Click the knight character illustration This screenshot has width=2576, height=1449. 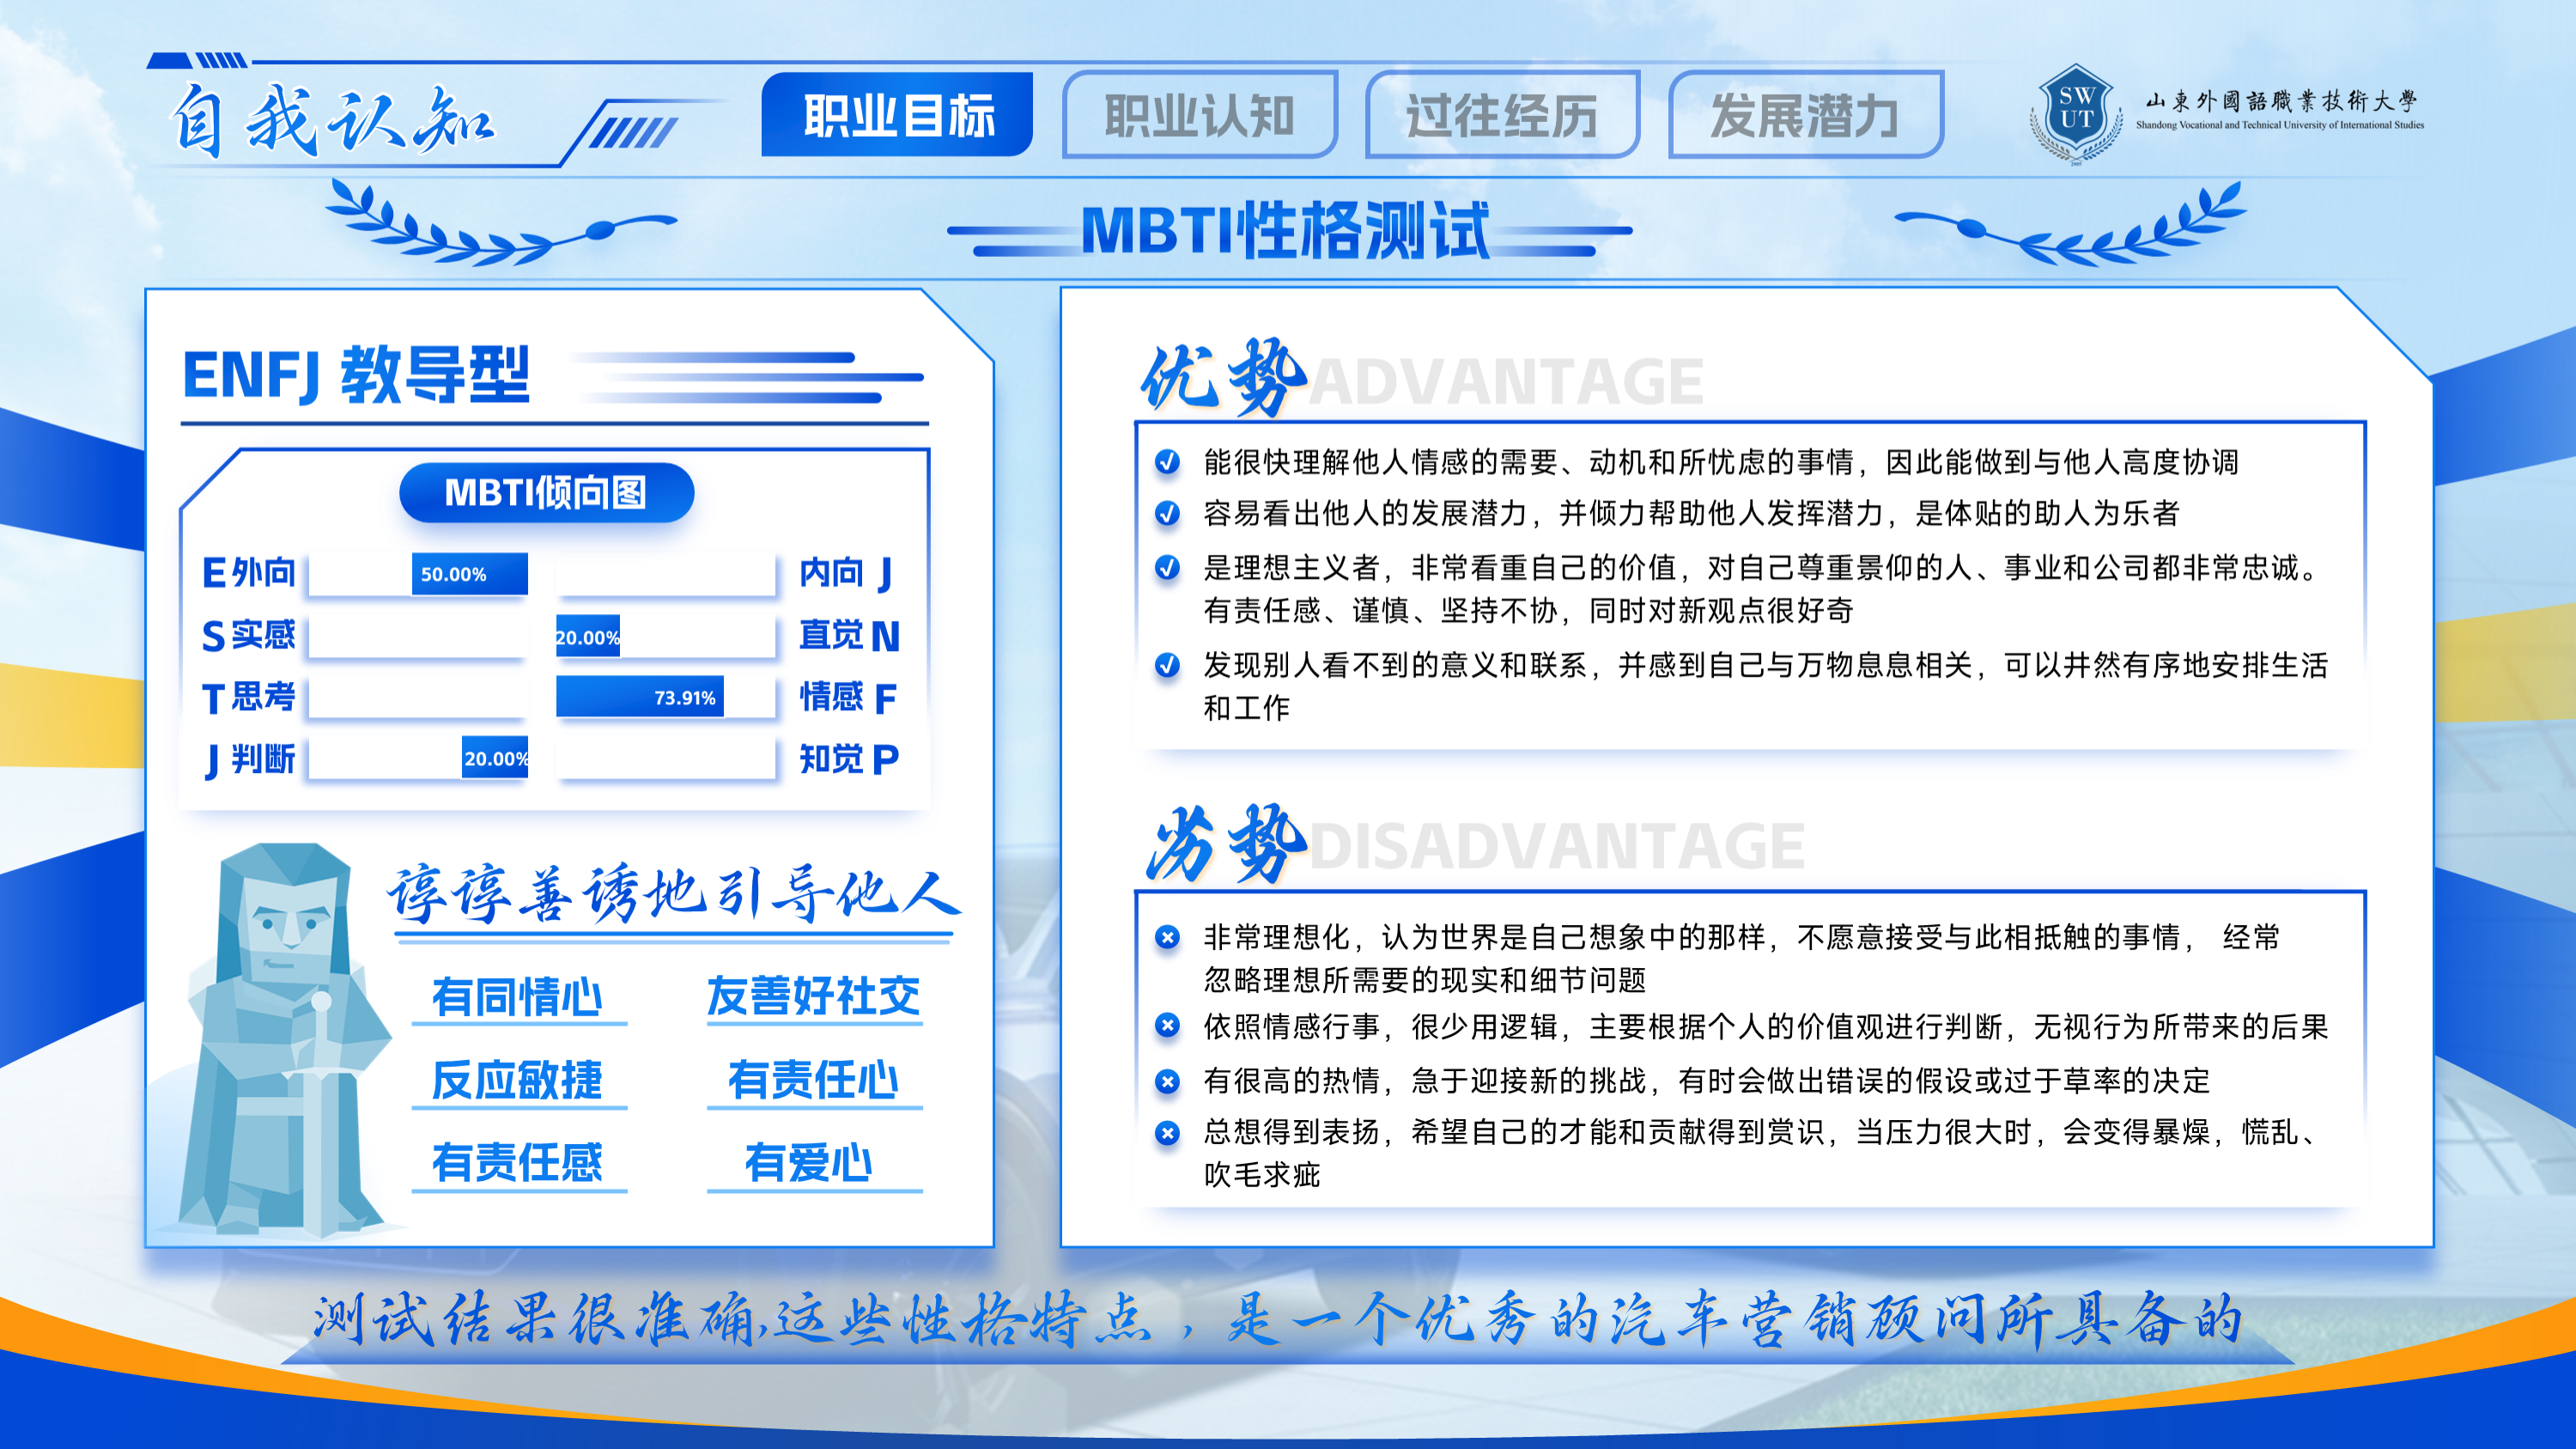pos(285,1040)
